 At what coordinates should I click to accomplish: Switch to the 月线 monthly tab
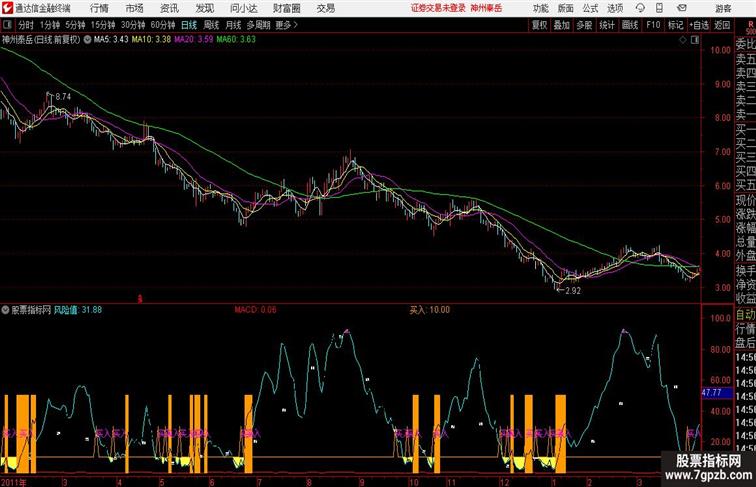[233, 25]
